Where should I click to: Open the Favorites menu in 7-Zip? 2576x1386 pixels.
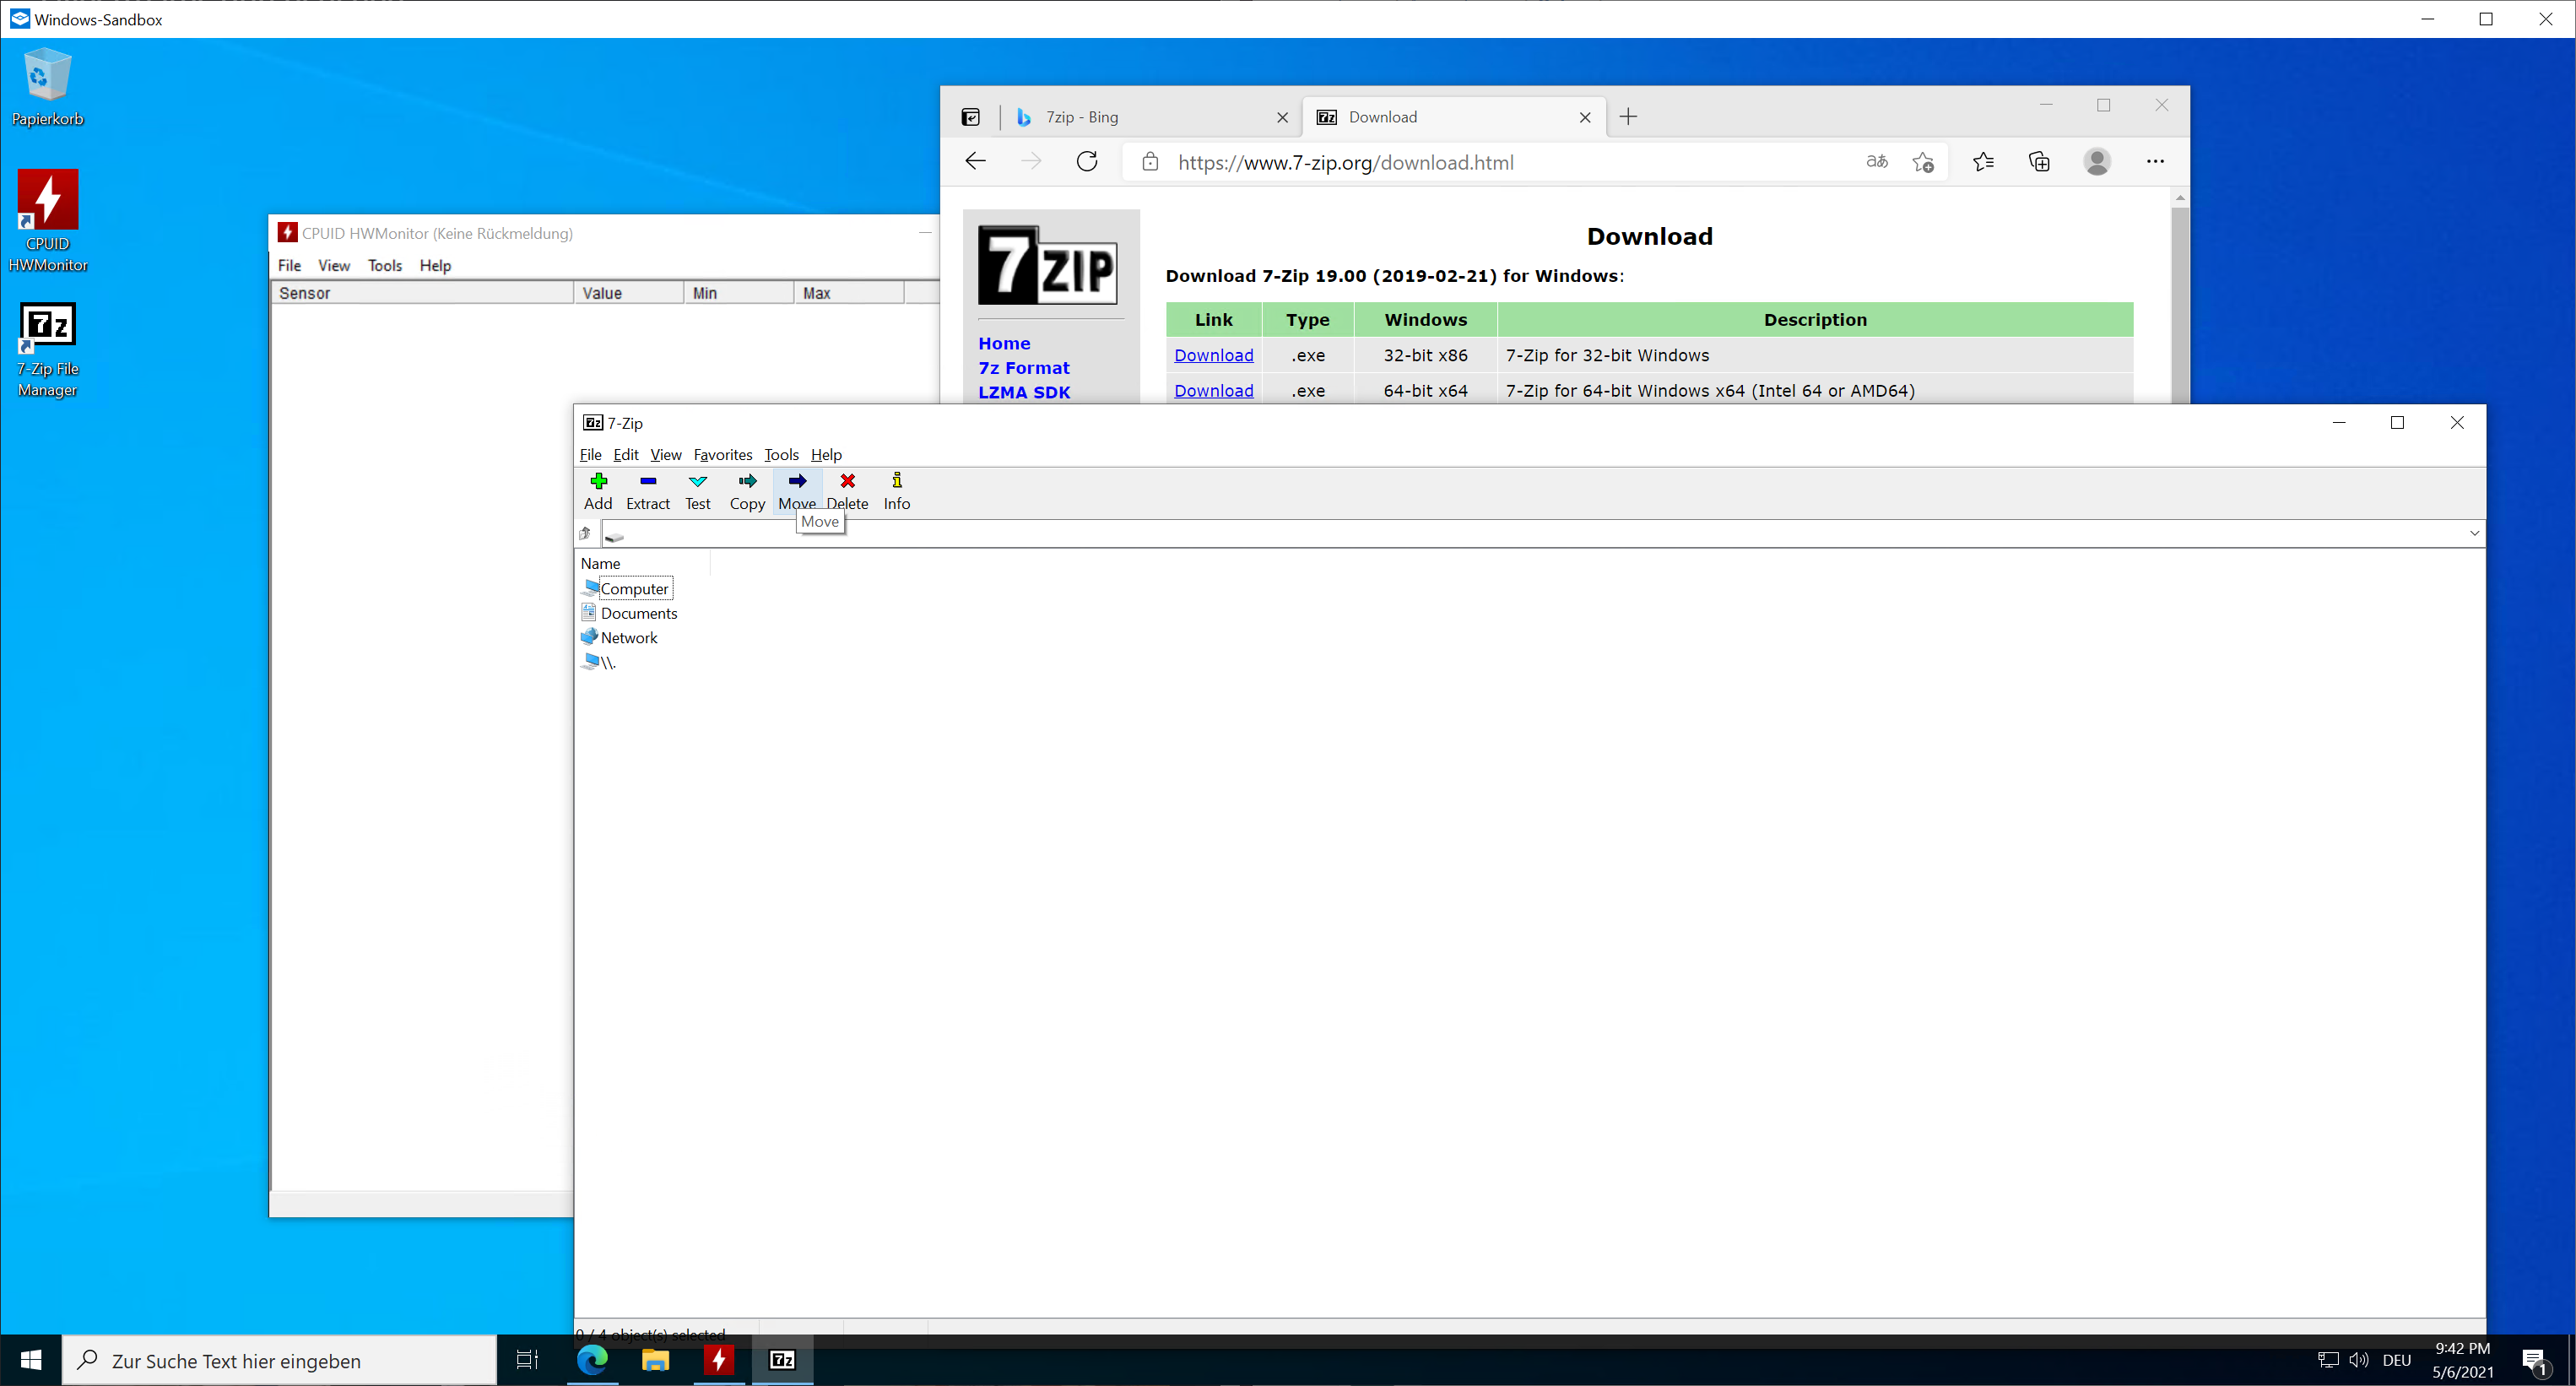coord(722,454)
